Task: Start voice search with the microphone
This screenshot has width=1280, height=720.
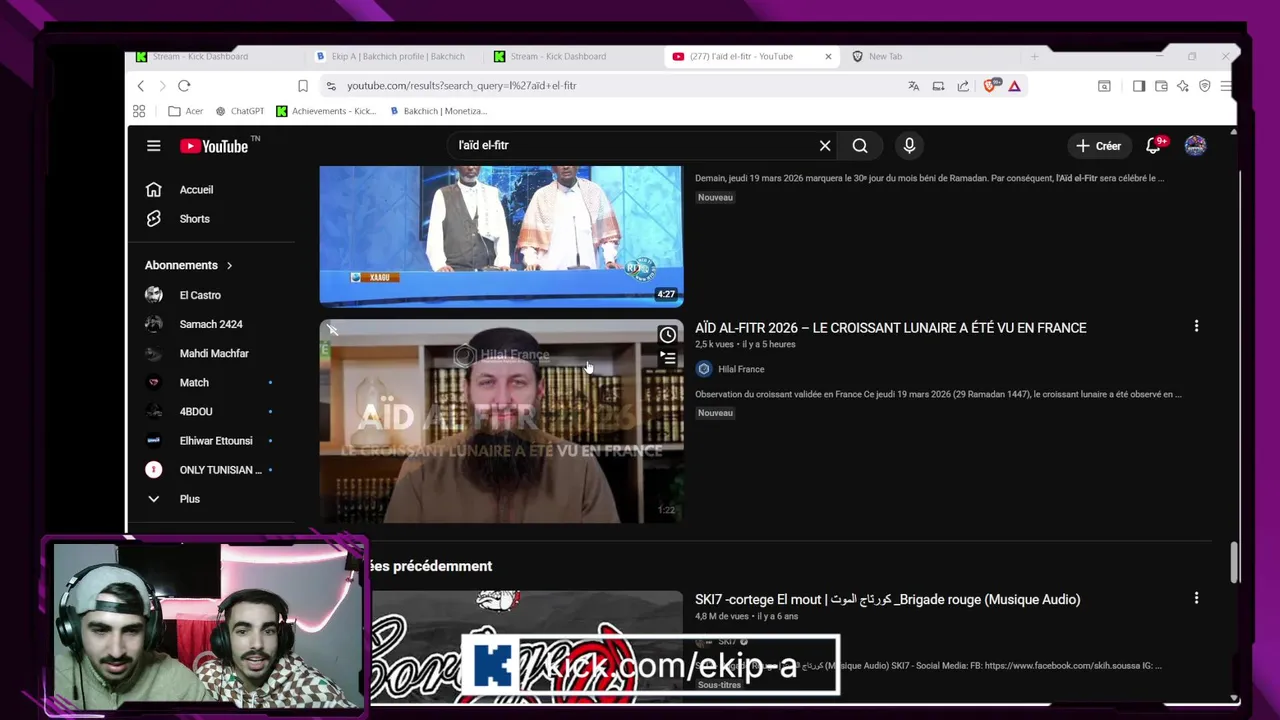Action: (909, 145)
